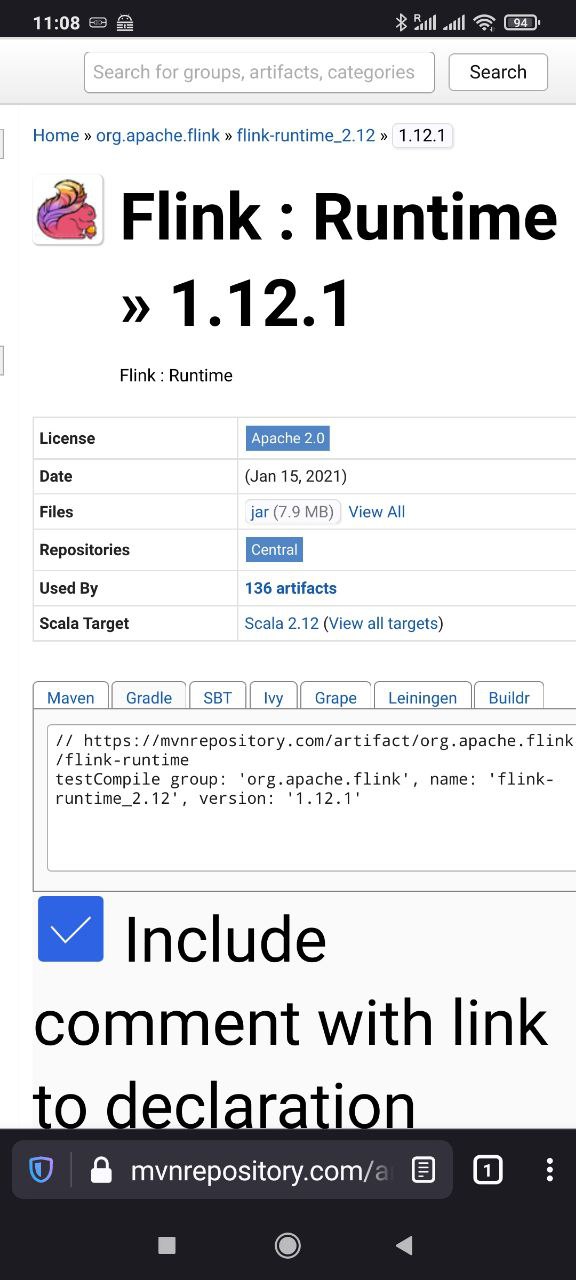The height and width of the screenshot is (1280, 576).
Task: Download the jar (7.9 MB) file
Action: [x=293, y=512]
